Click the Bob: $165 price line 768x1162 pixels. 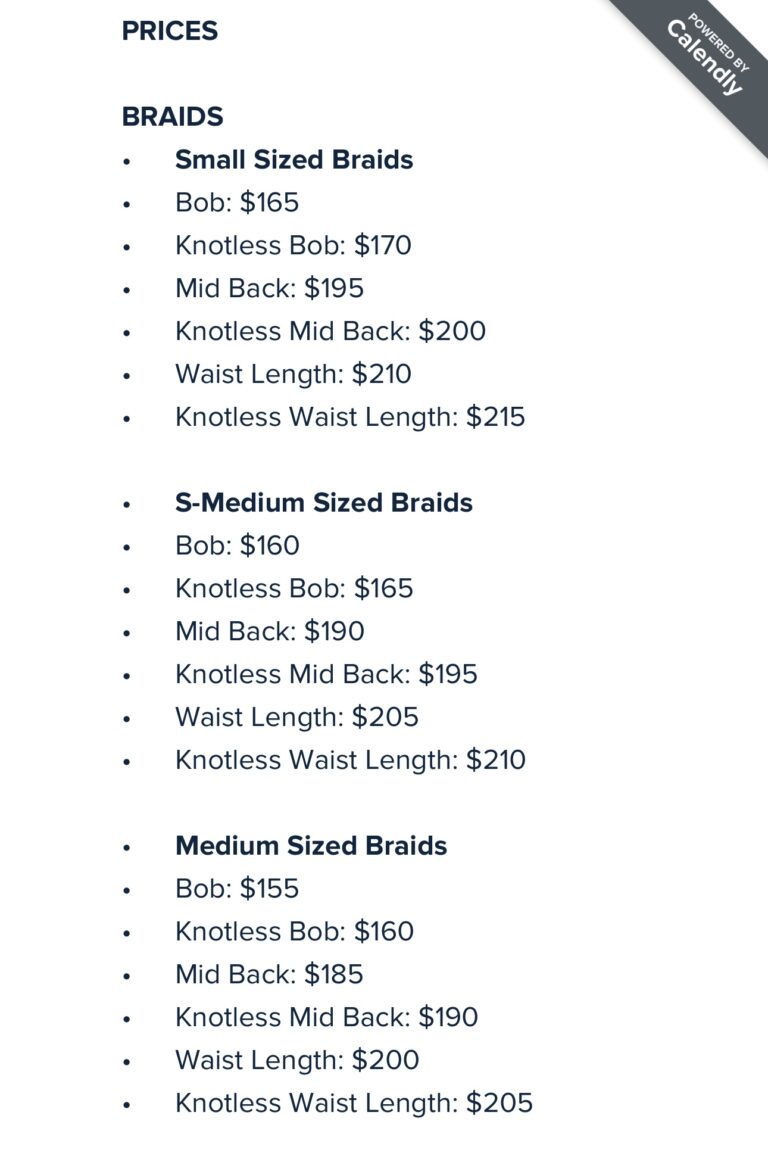237,203
